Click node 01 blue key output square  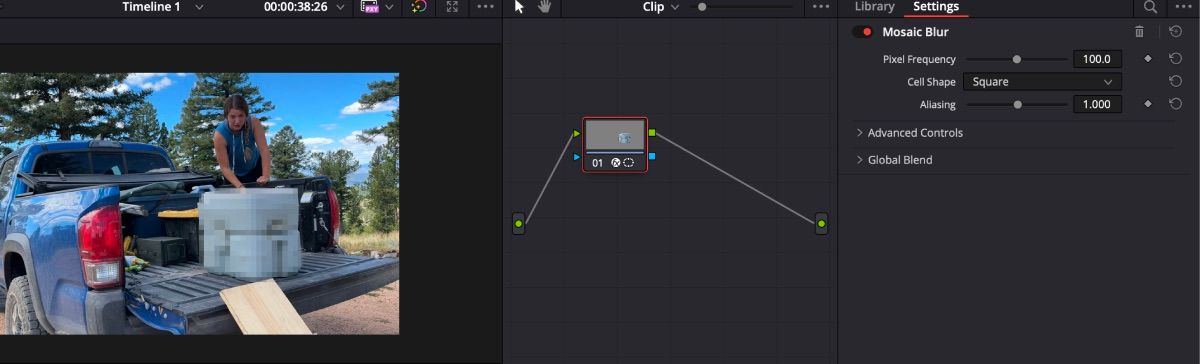coord(653,157)
